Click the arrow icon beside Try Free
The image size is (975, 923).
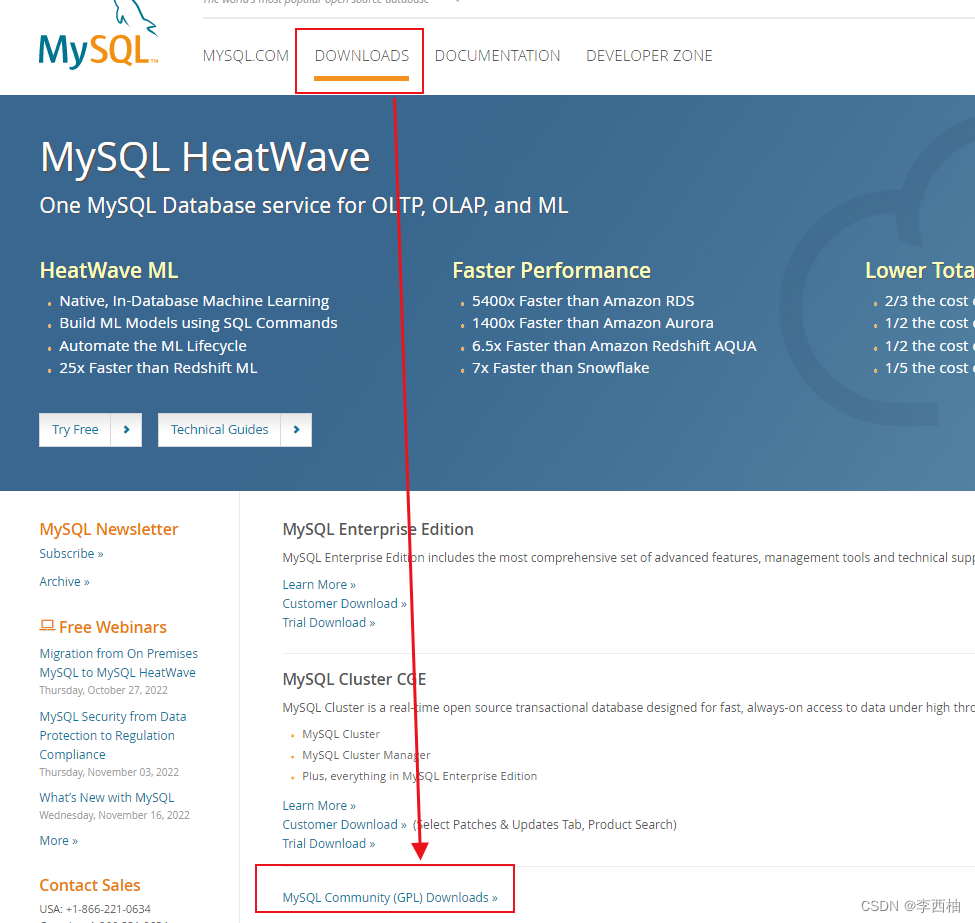[x=126, y=430]
